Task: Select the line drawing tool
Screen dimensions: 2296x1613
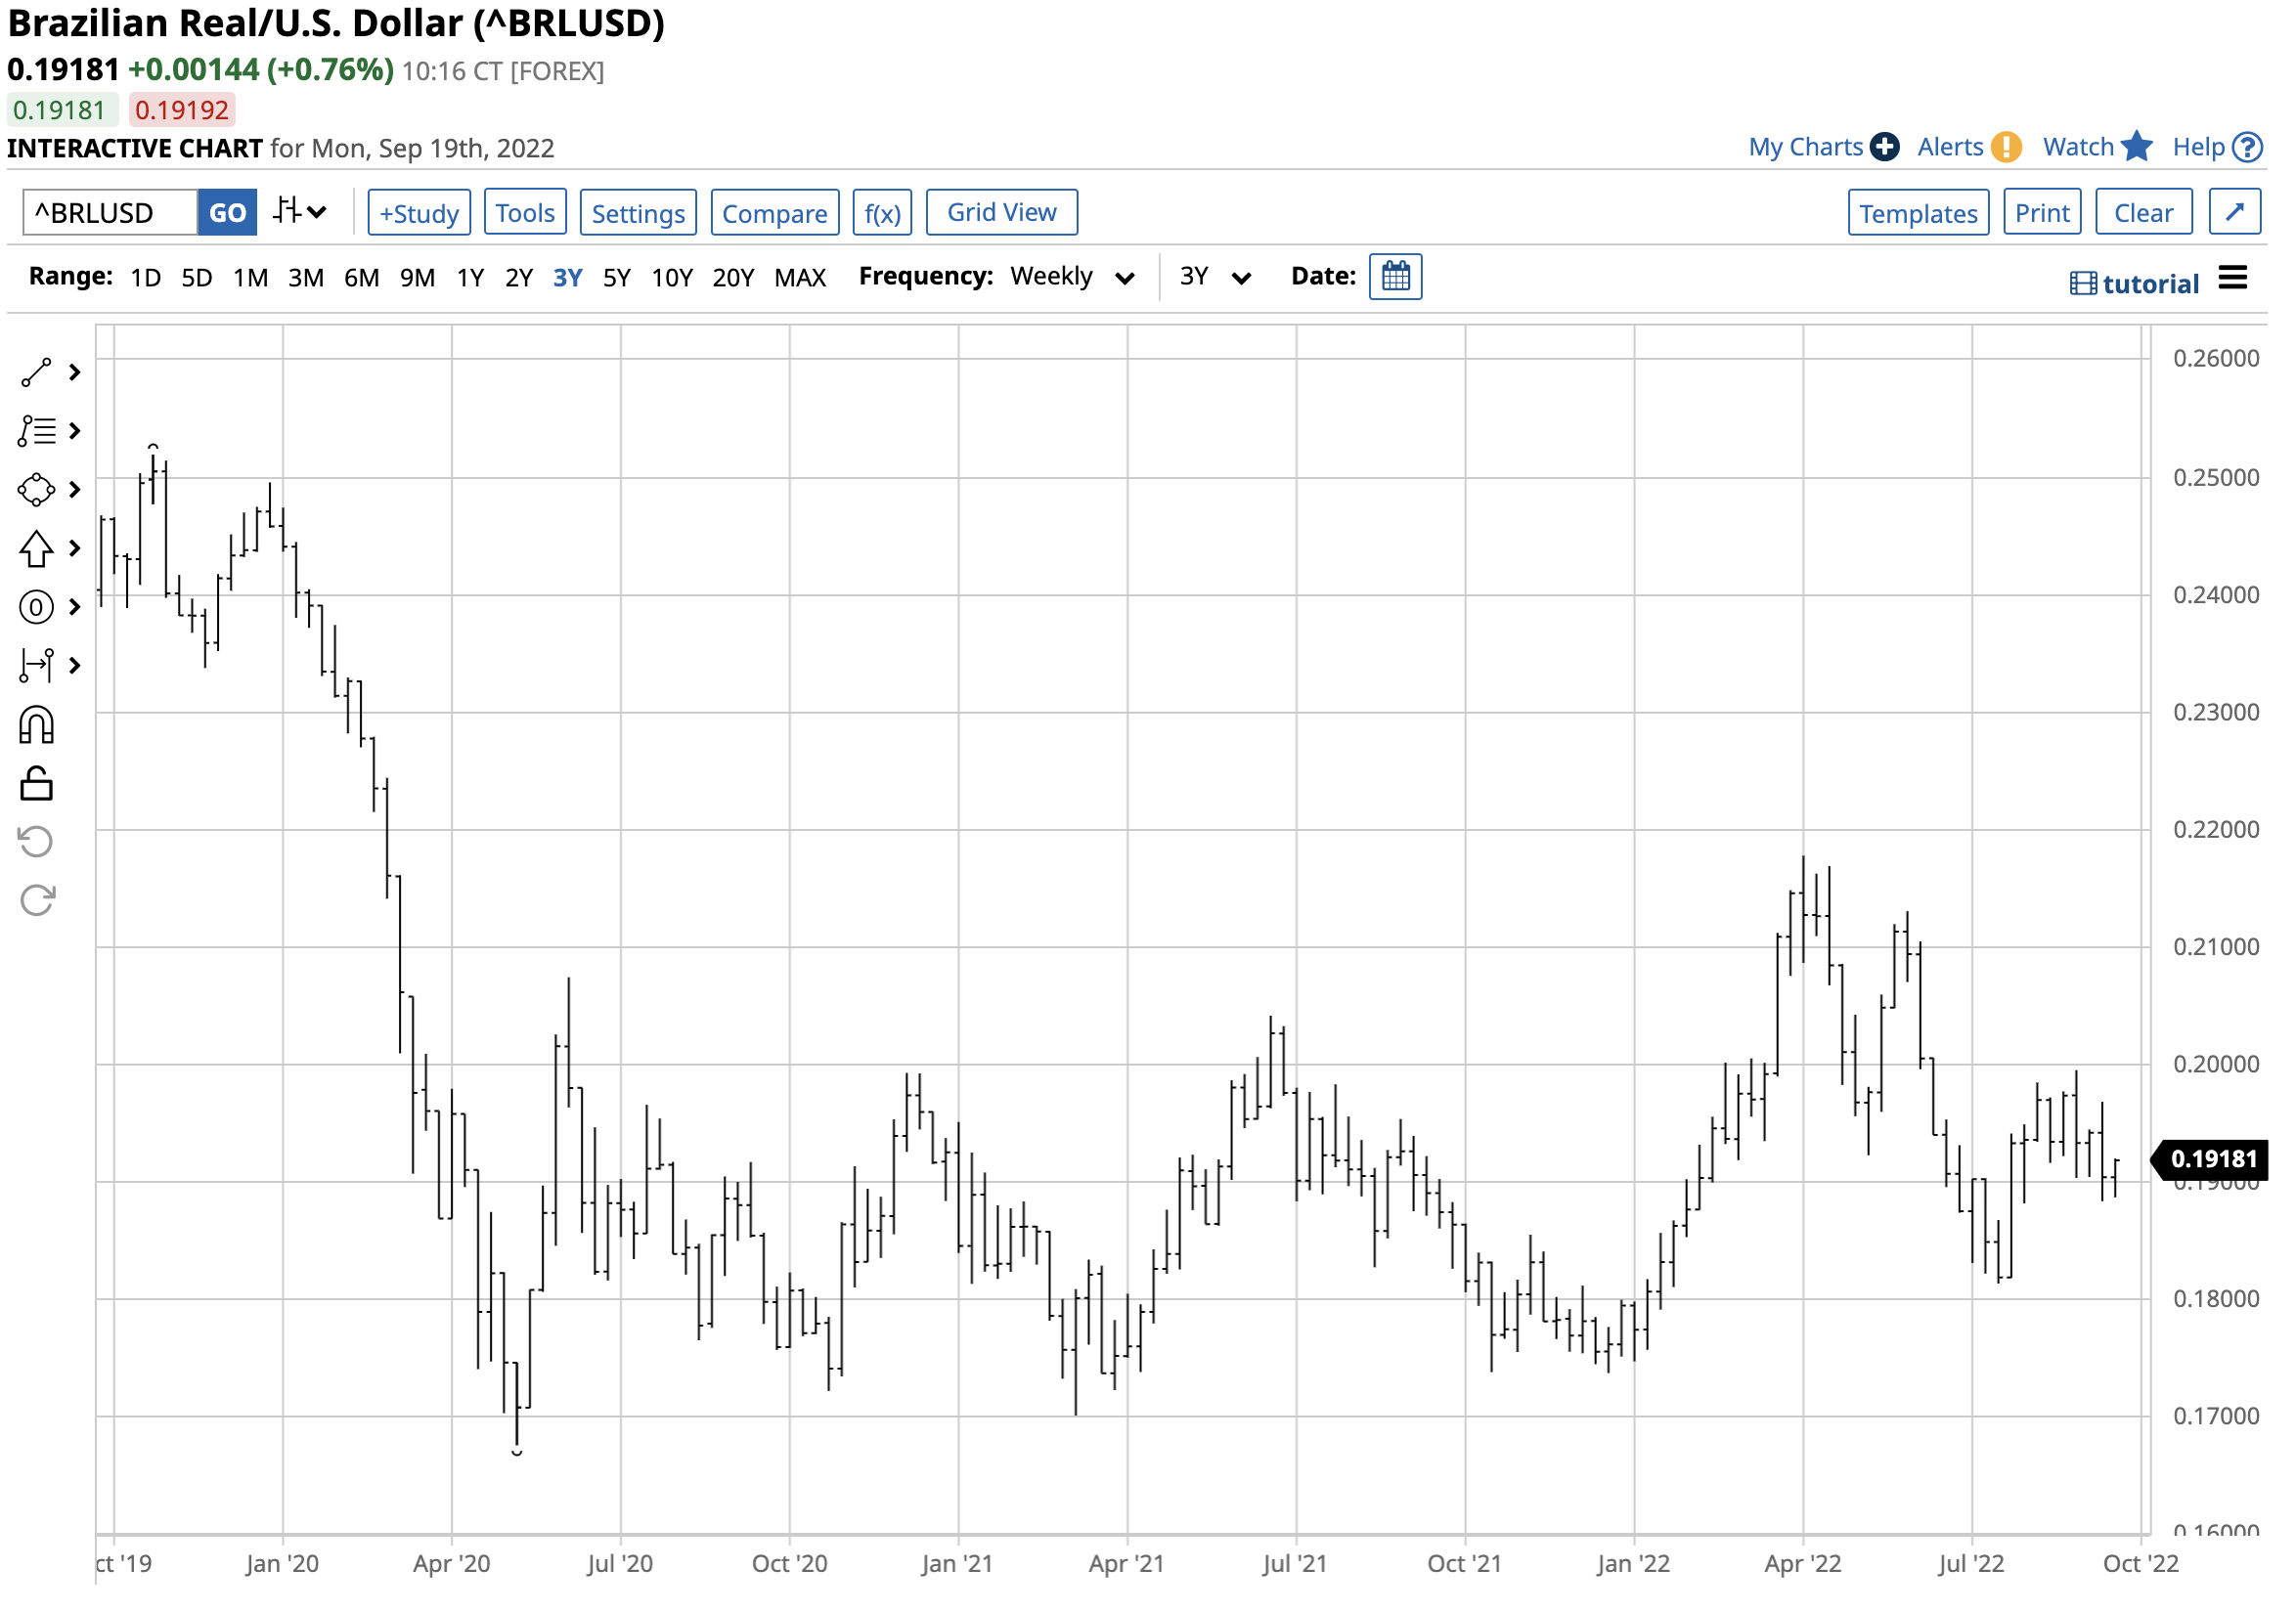Action: pos(36,374)
